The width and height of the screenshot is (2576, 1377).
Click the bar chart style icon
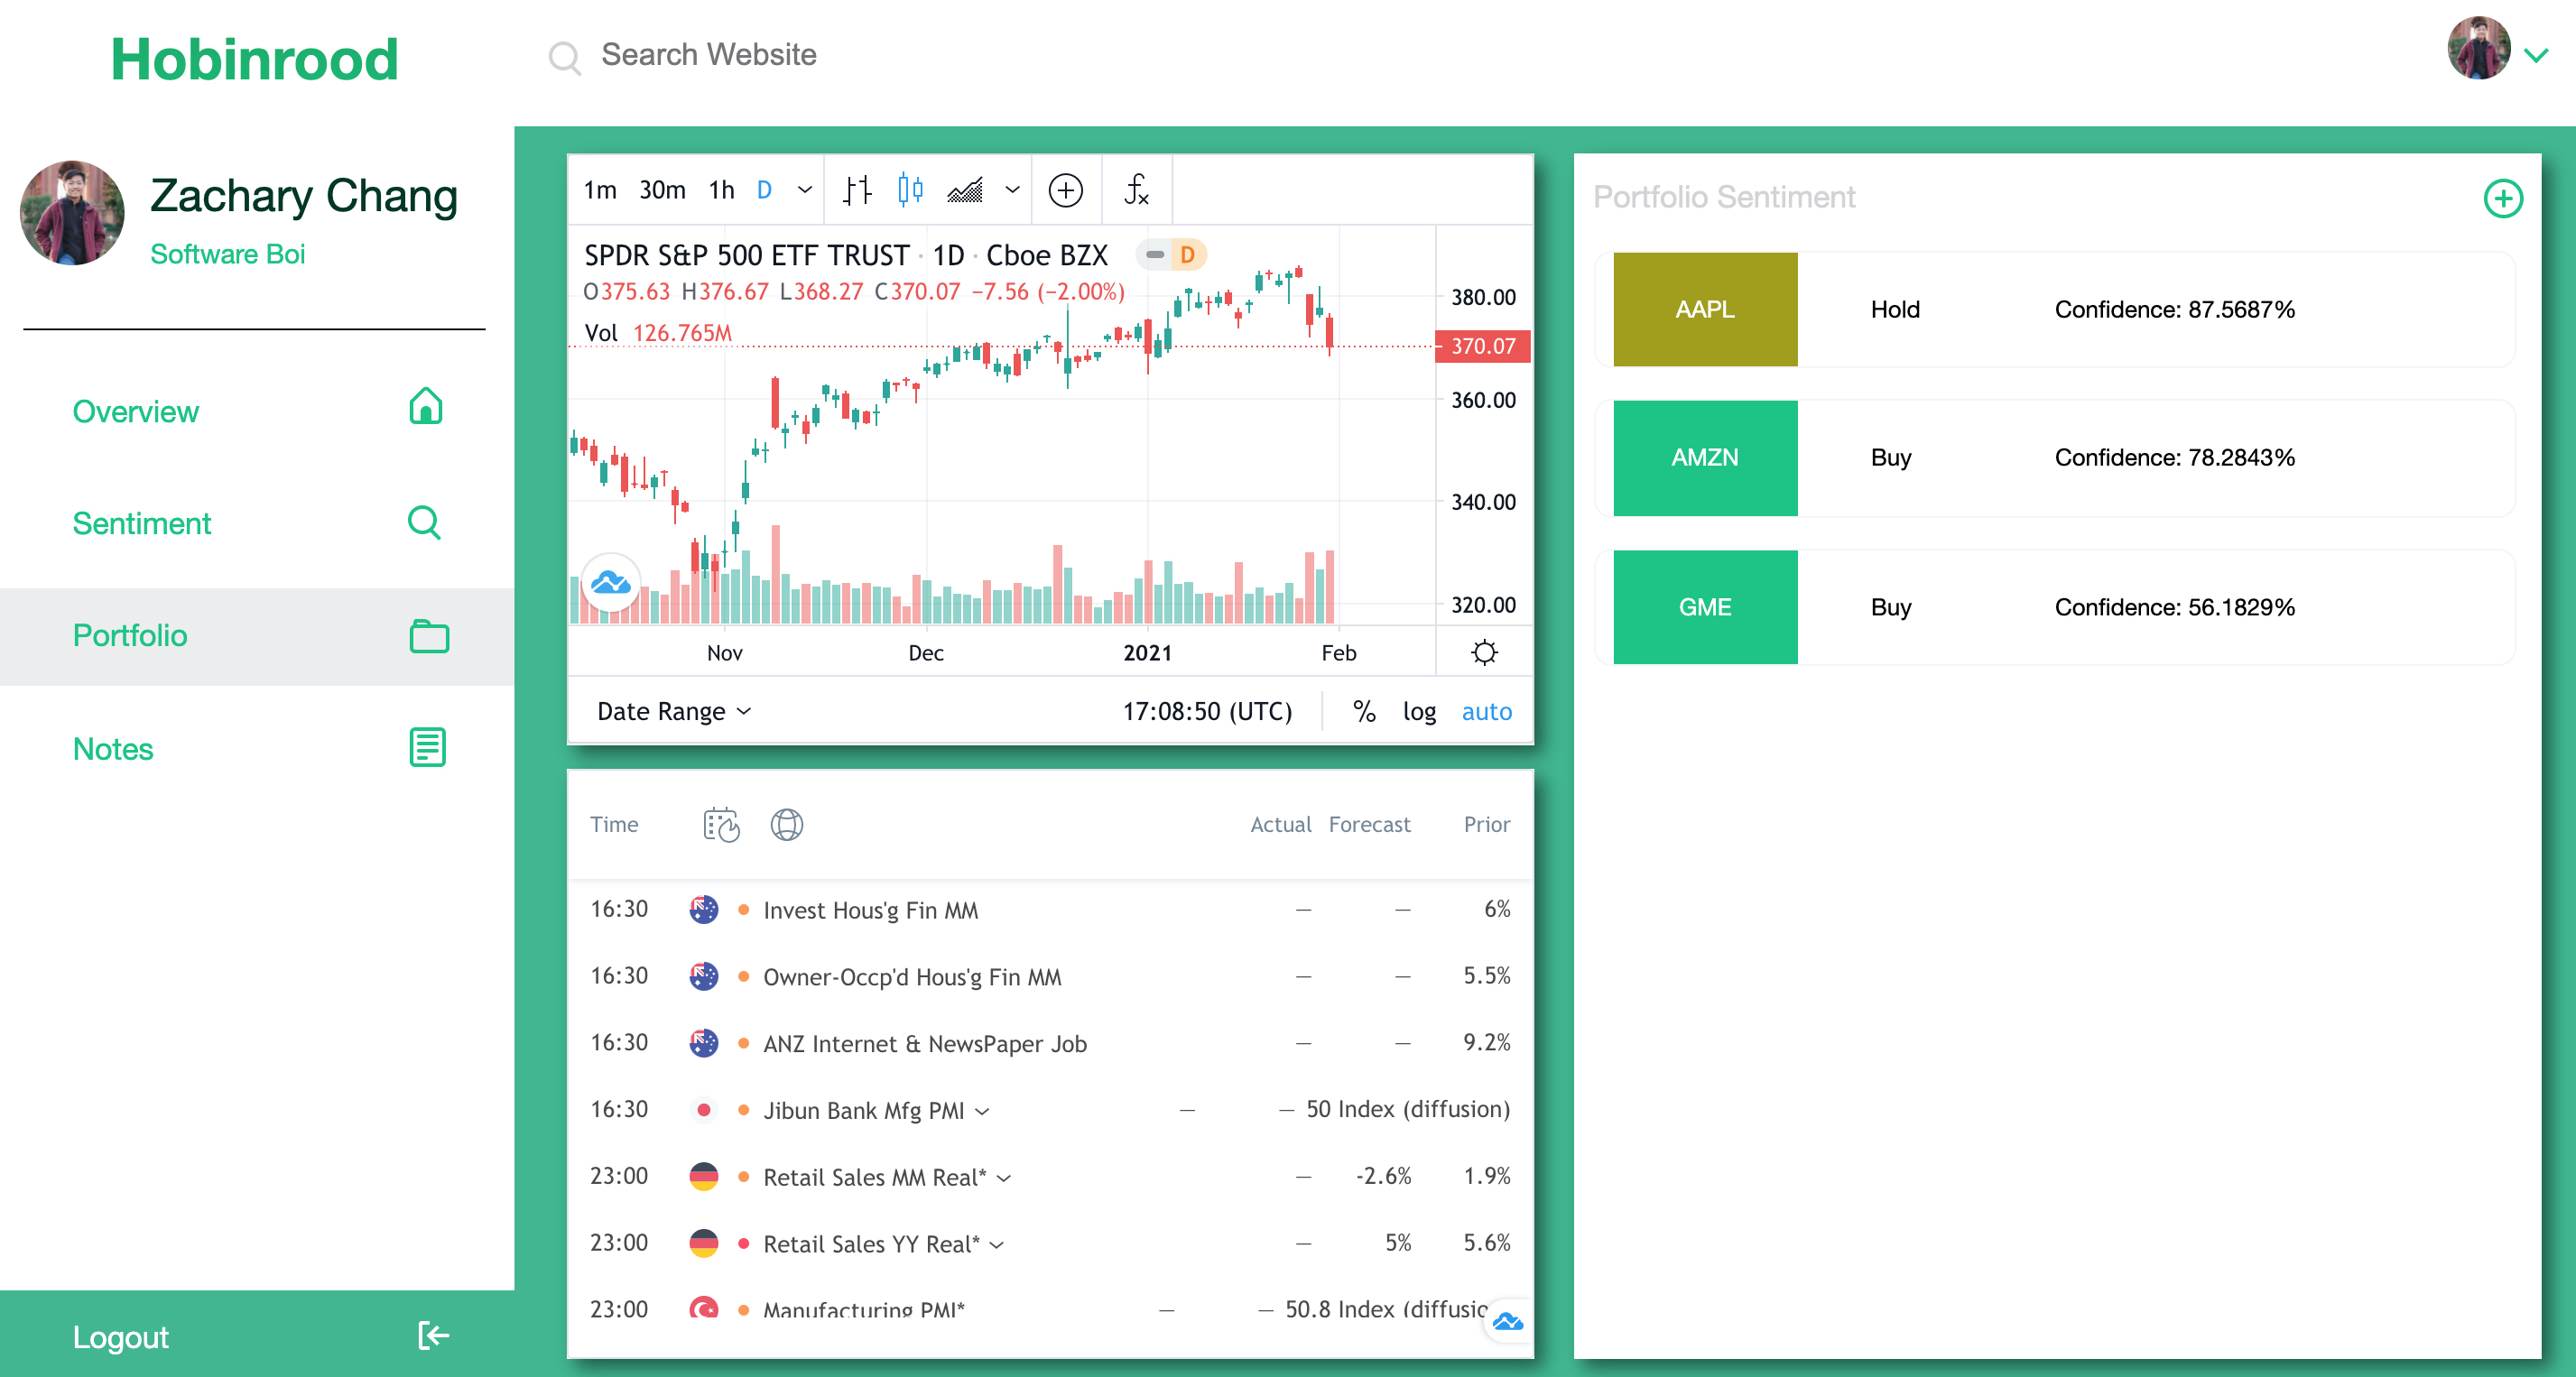[x=857, y=190]
